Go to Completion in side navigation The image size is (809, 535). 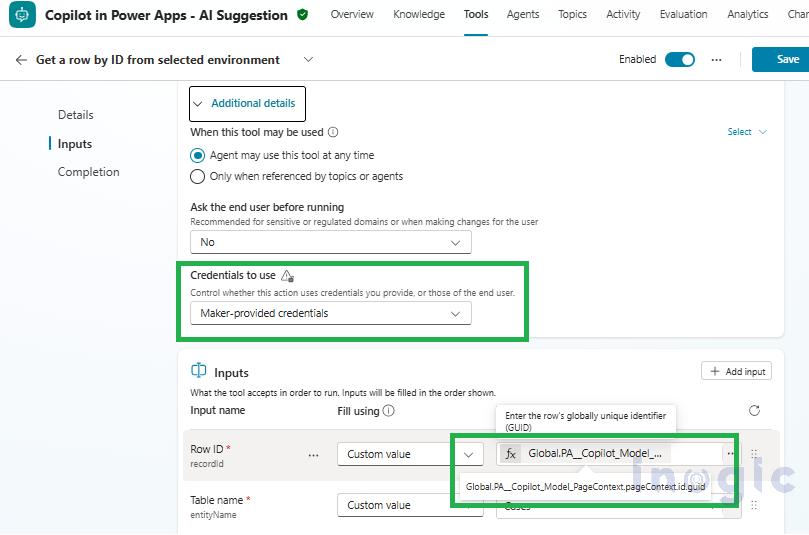pyautogui.click(x=88, y=172)
